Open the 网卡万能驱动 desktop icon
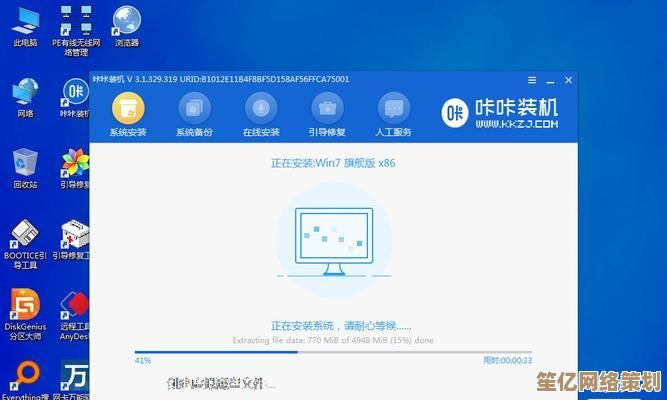 pyautogui.click(x=72, y=380)
